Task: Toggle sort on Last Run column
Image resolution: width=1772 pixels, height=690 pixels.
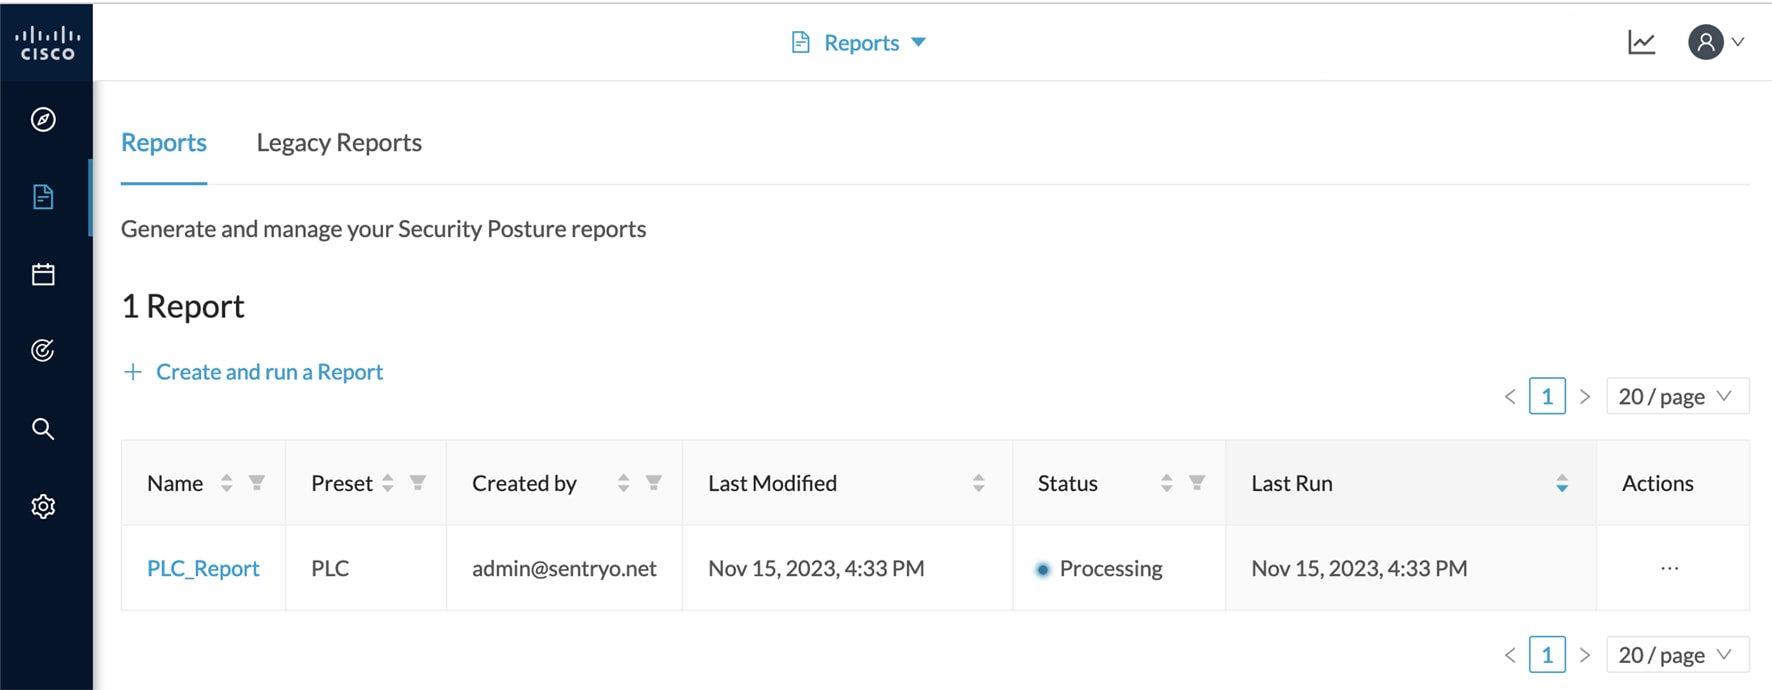Action: [x=1561, y=484]
